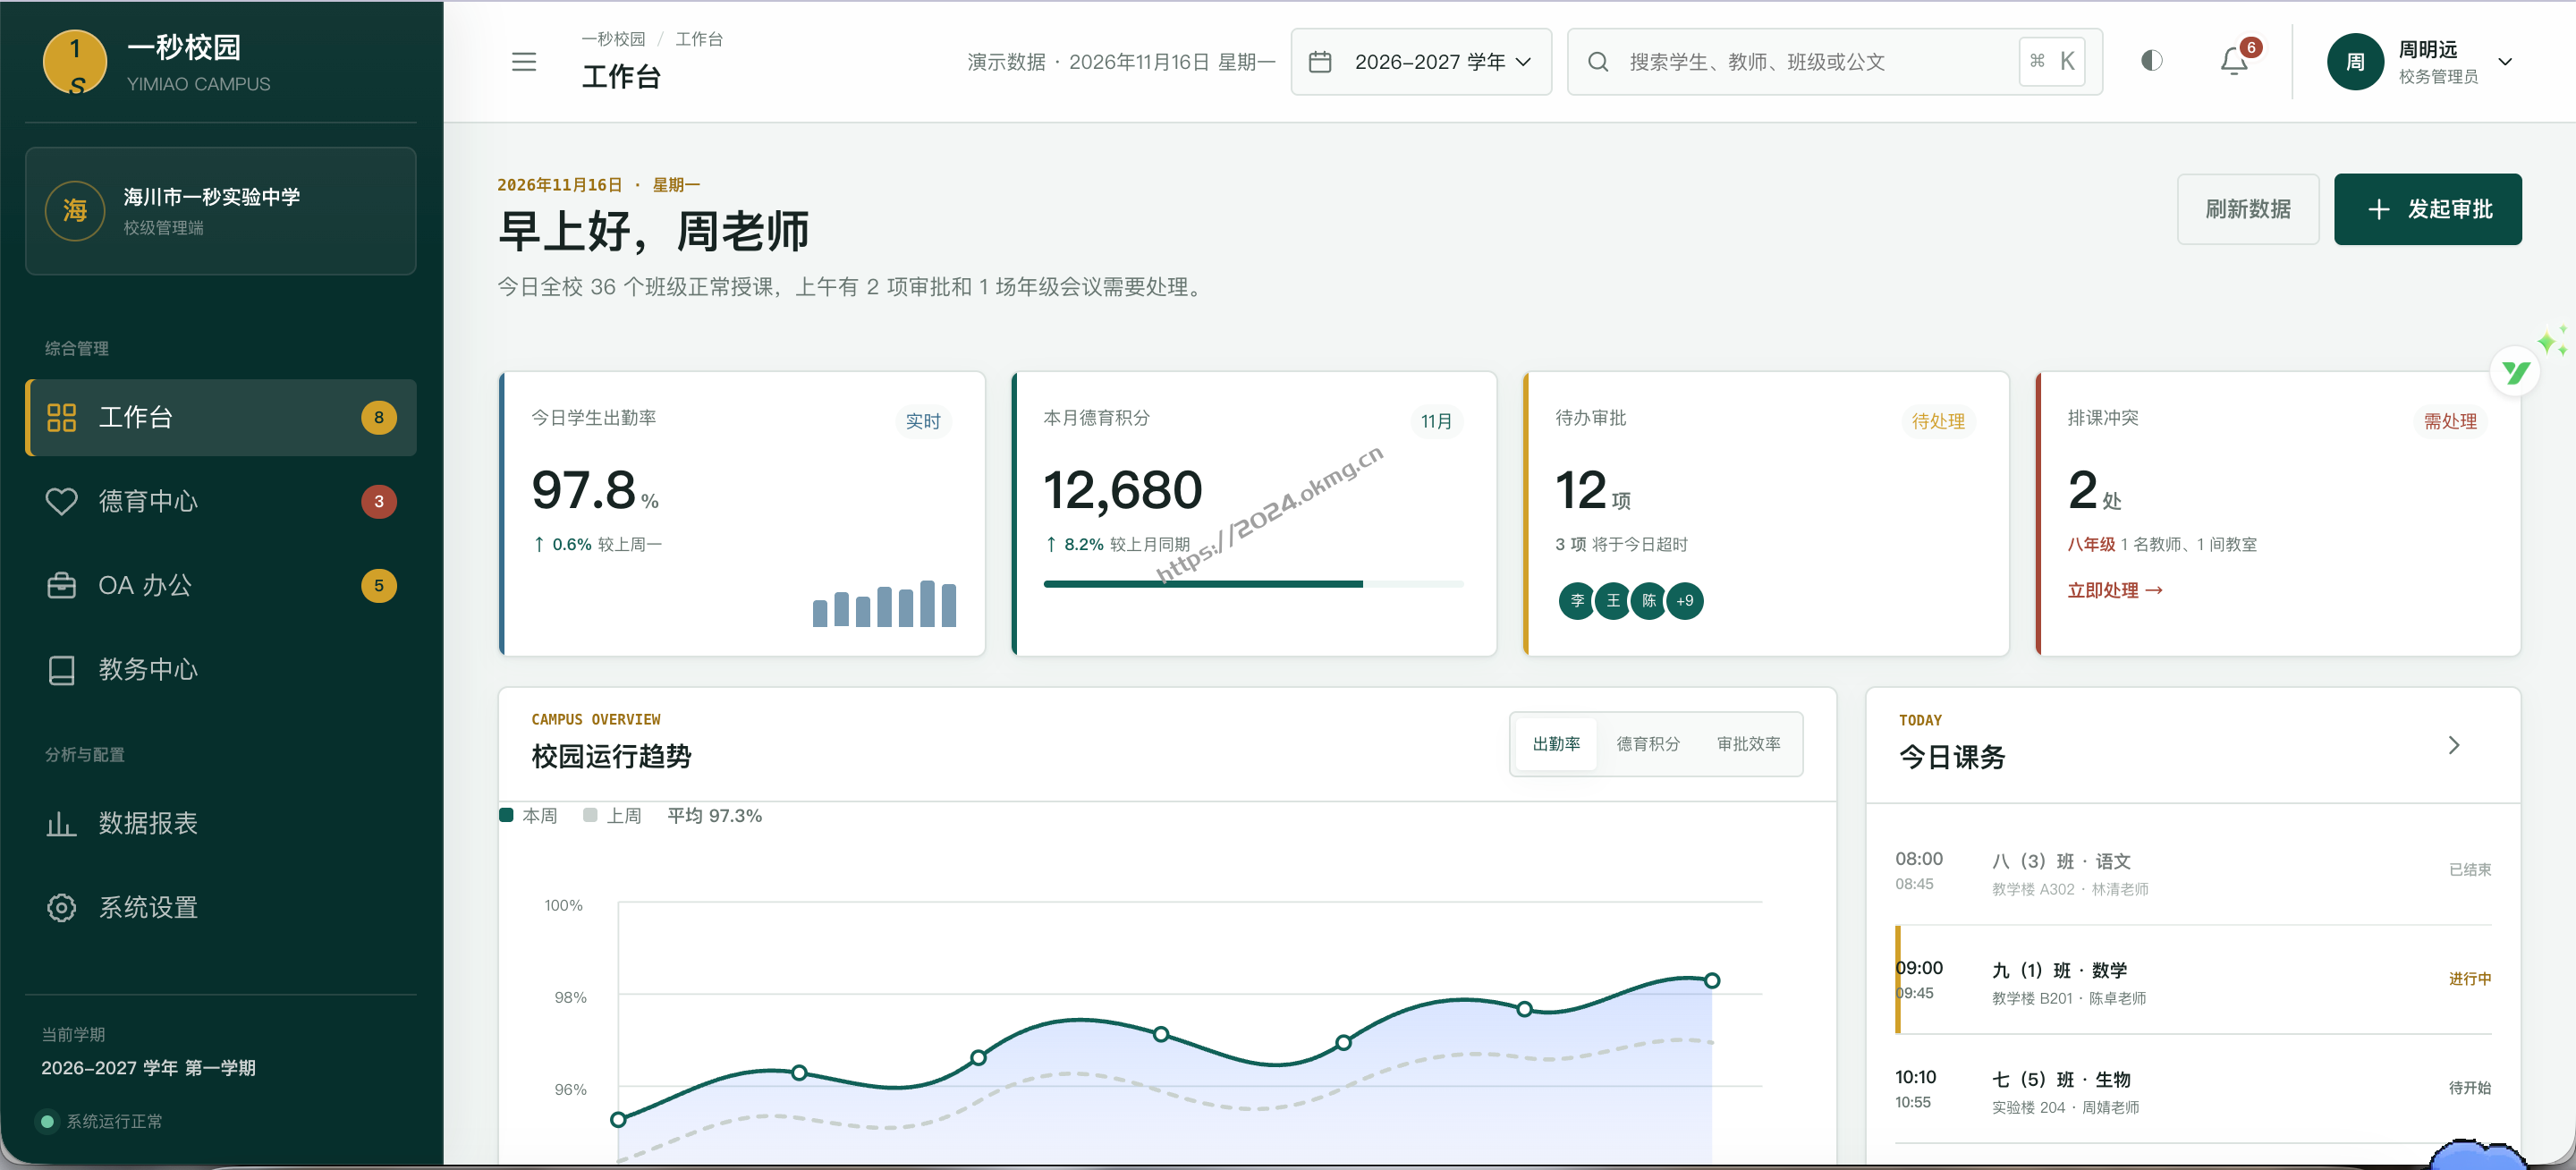Select the 七(5)班 · 生物 class row
Screen dimensions: 2576x1170
click(x=2192, y=1089)
